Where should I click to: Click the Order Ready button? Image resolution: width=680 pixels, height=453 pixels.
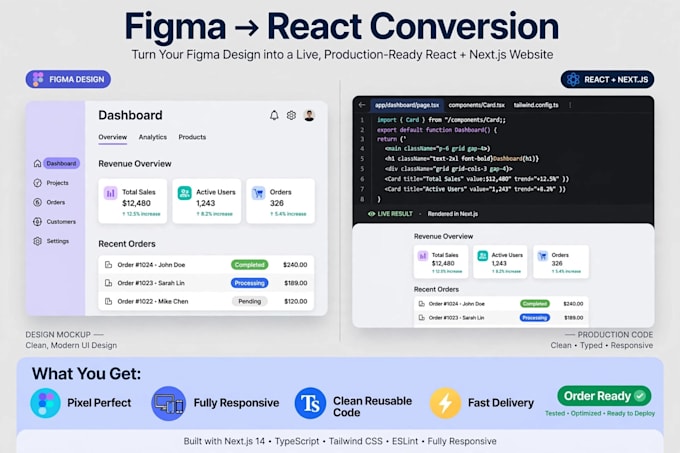click(604, 396)
